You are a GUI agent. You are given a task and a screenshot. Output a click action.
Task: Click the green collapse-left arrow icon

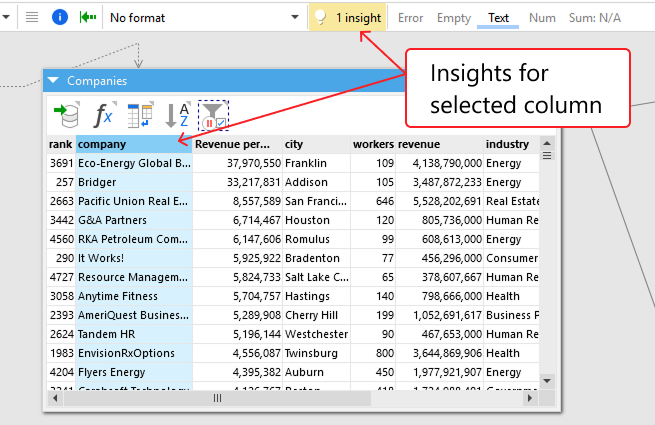coord(88,17)
